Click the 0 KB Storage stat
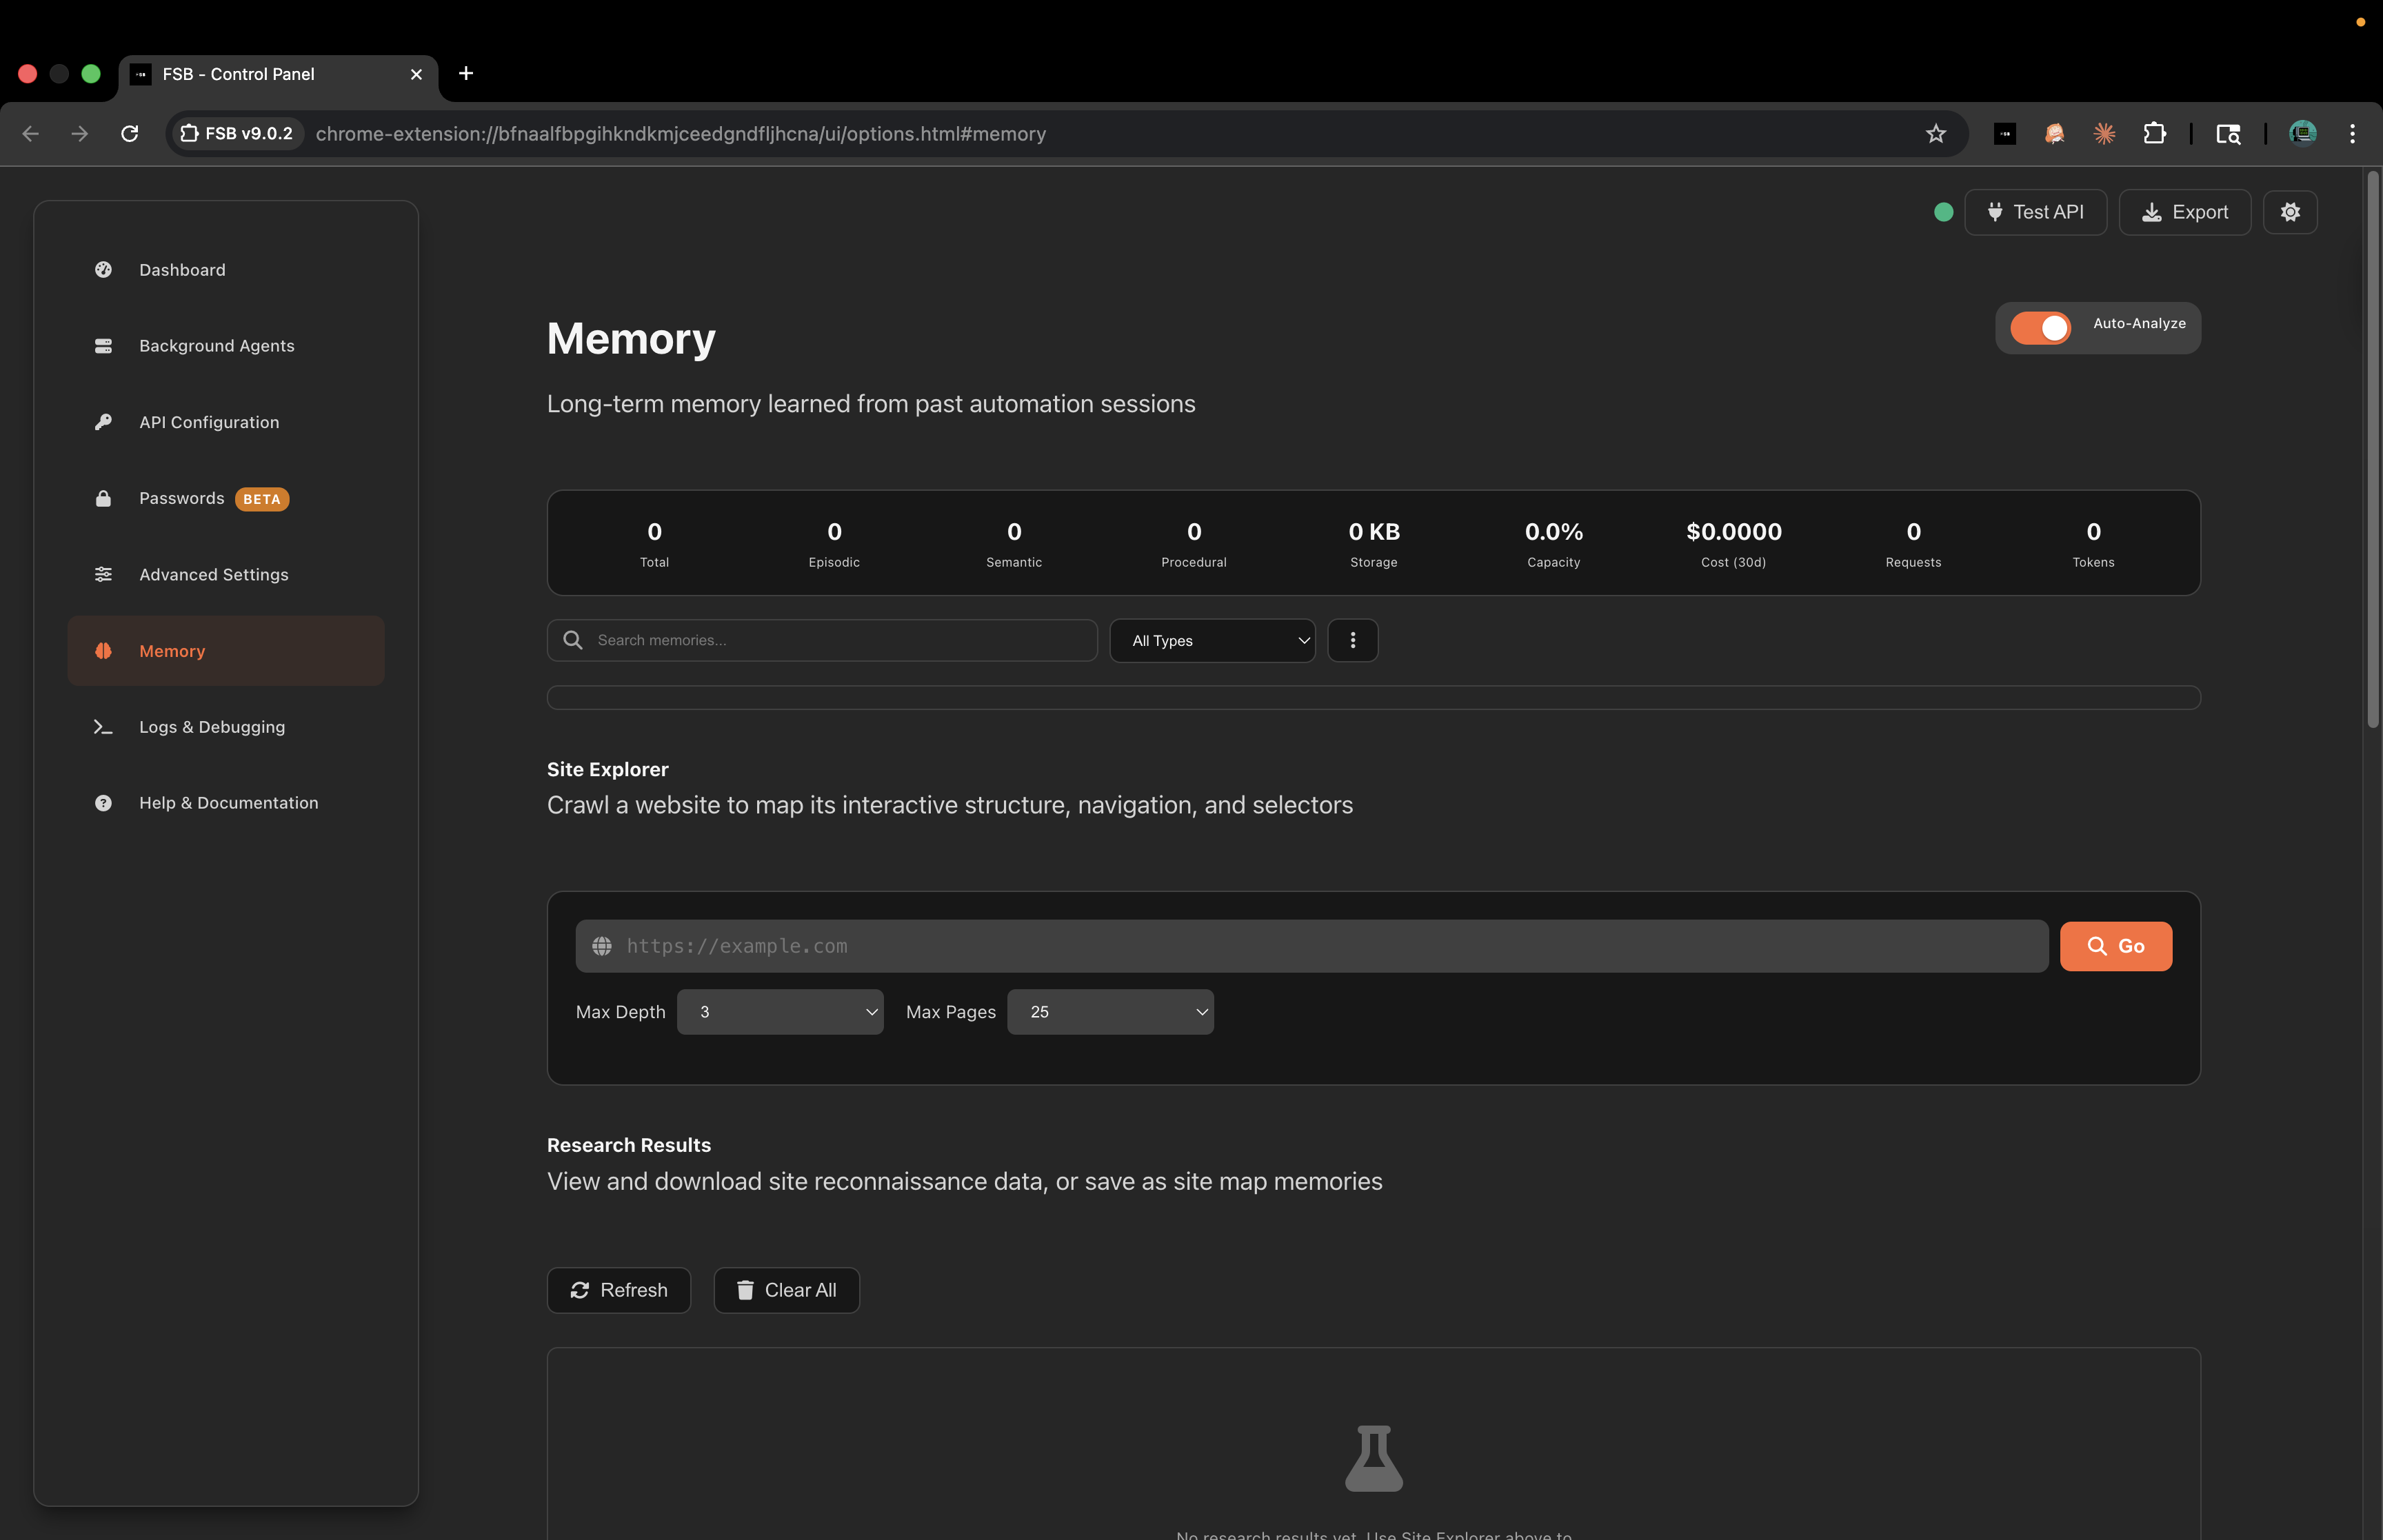 coord(1374,544)
